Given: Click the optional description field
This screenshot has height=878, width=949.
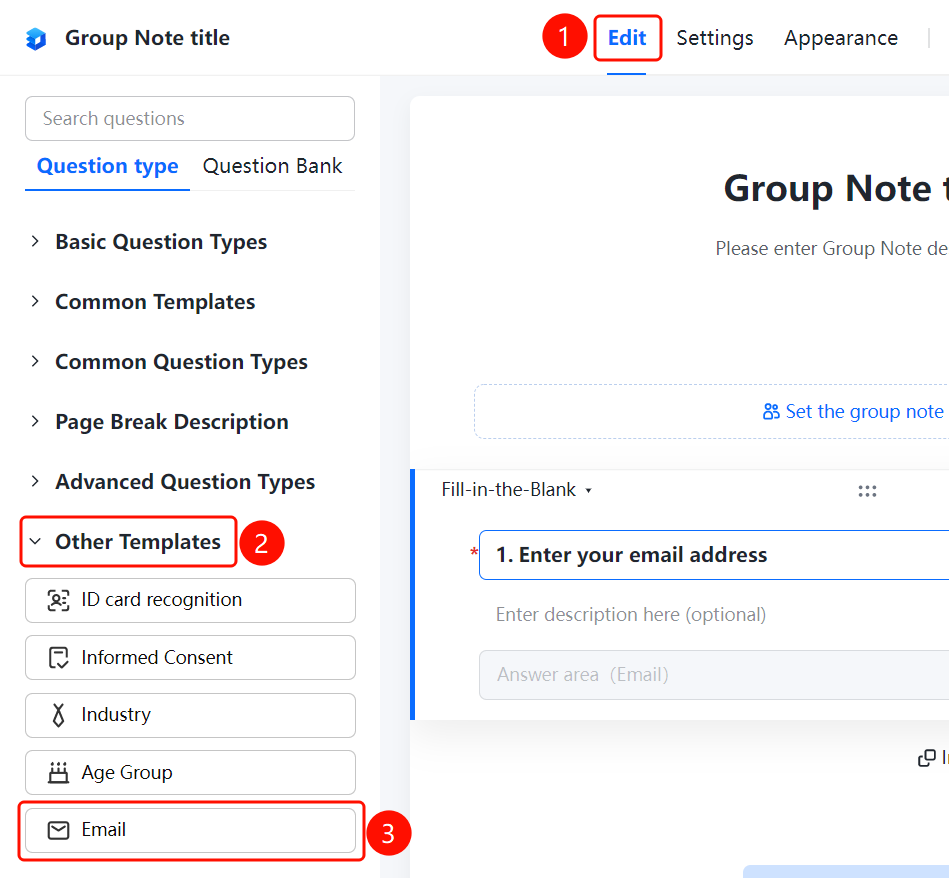Looking at the screenshot, I should (631, 615).
